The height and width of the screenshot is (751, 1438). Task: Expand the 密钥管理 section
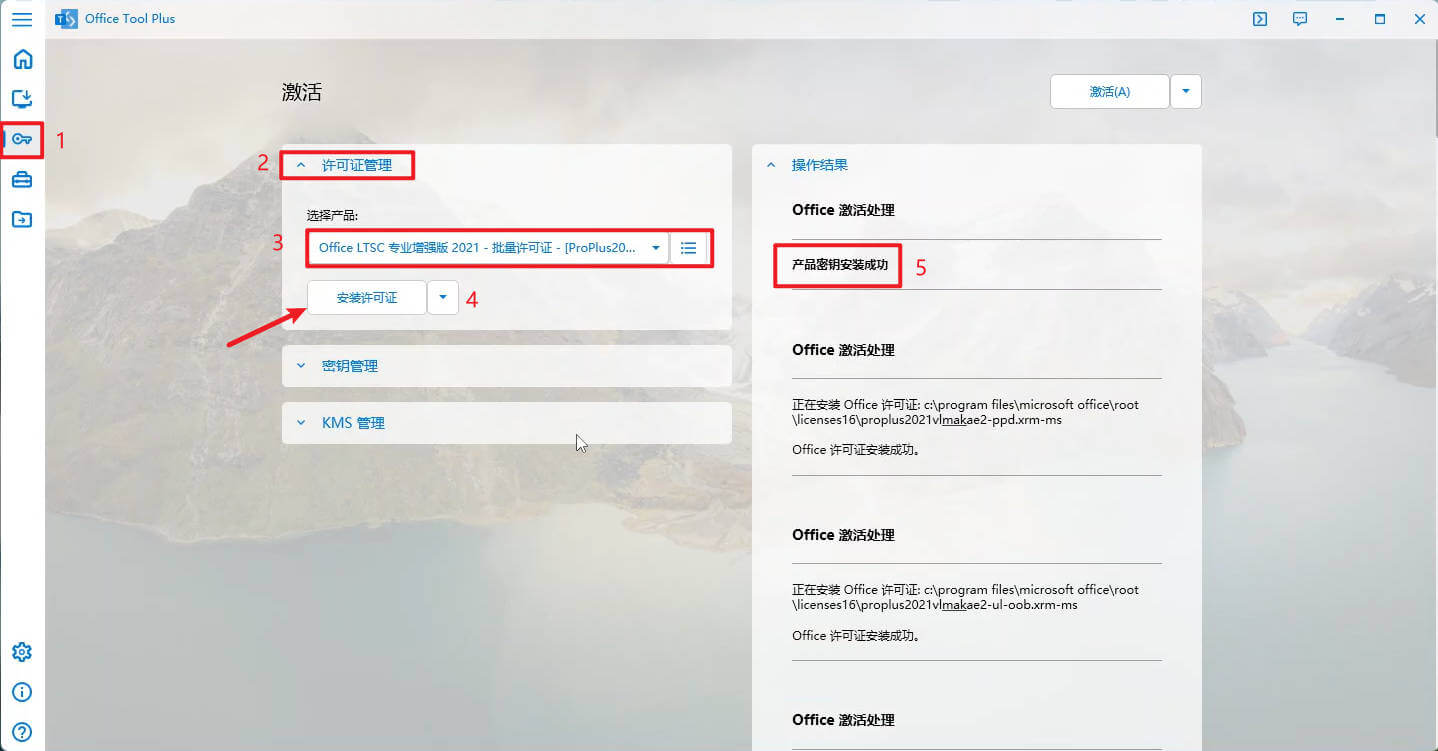click(x=507, y=366)
